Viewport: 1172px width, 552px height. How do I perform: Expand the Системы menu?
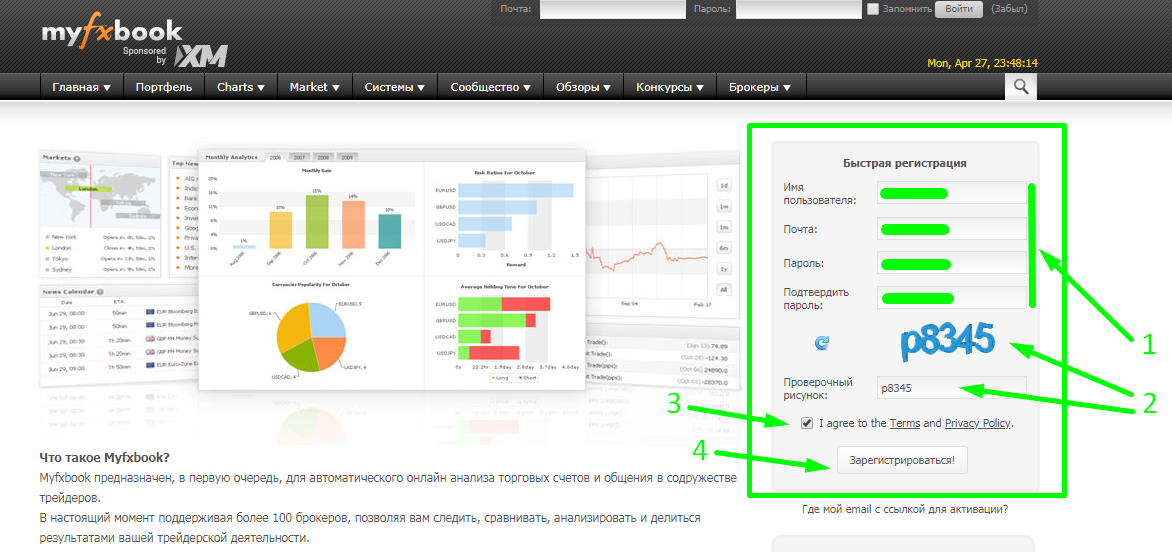pos(395,87)
